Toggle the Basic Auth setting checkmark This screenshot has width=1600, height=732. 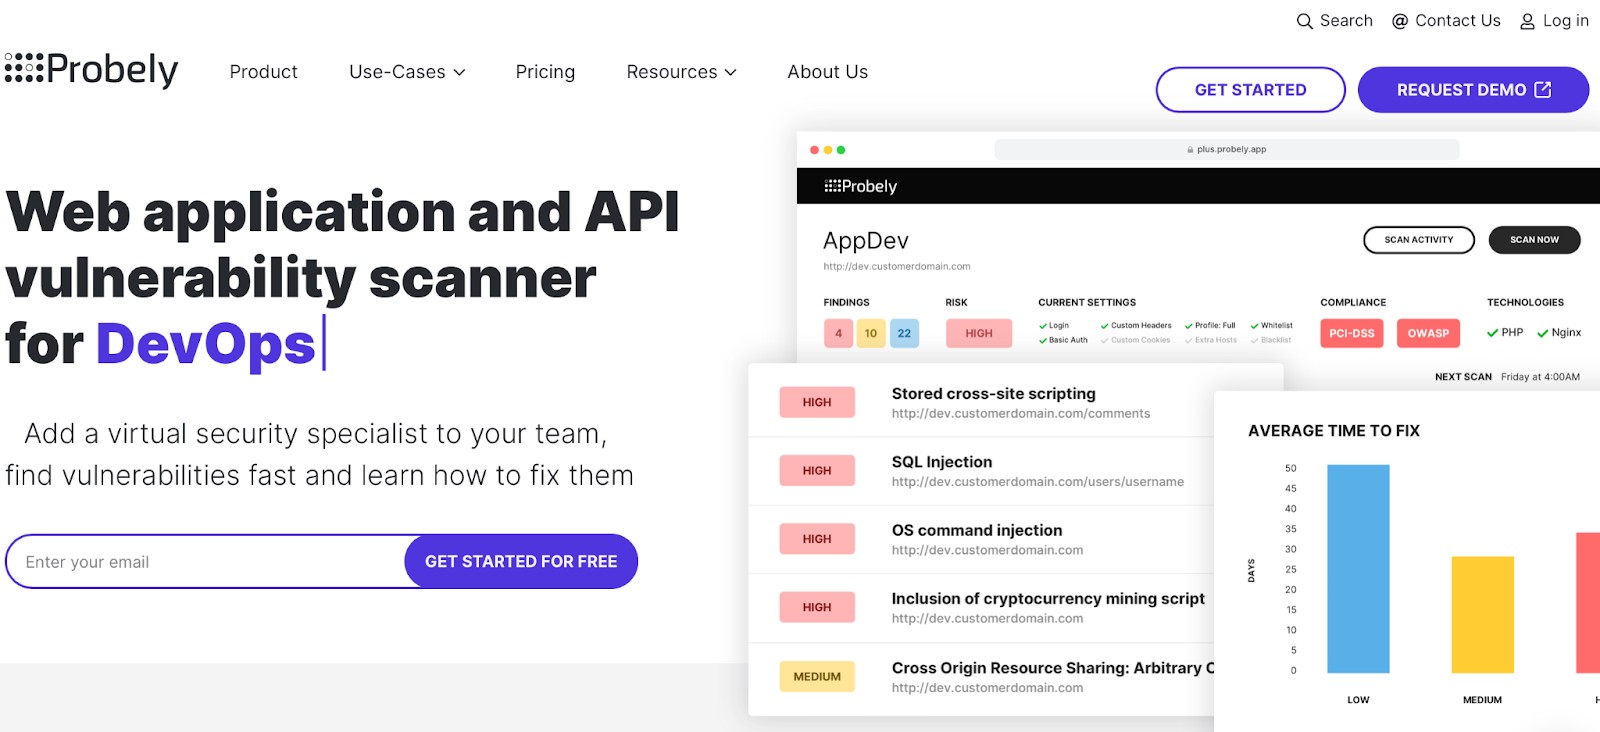[1043, 340]
